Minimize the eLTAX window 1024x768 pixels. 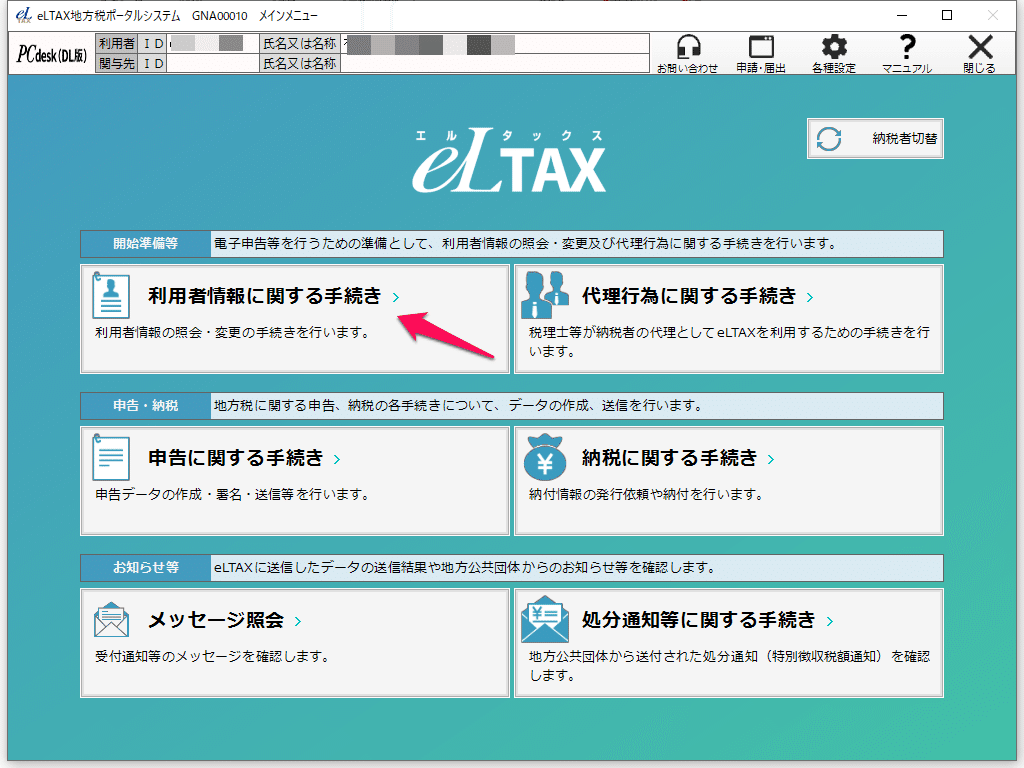pos(902,15)
